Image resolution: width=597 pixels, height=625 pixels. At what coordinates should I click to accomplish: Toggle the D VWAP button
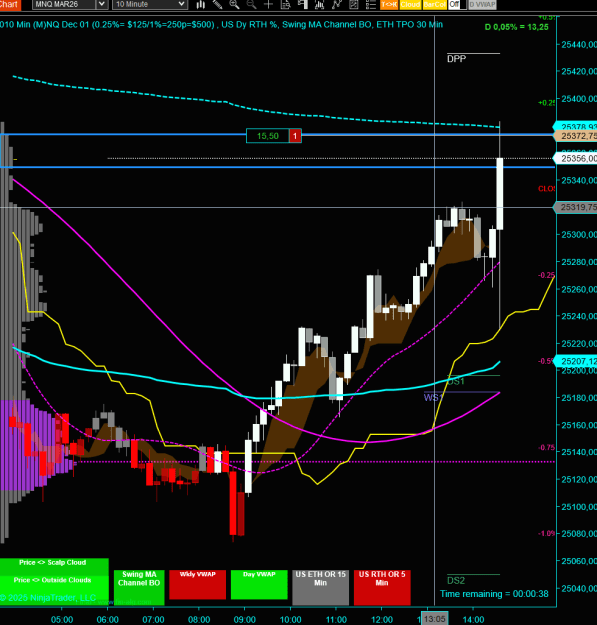(482, 4)
